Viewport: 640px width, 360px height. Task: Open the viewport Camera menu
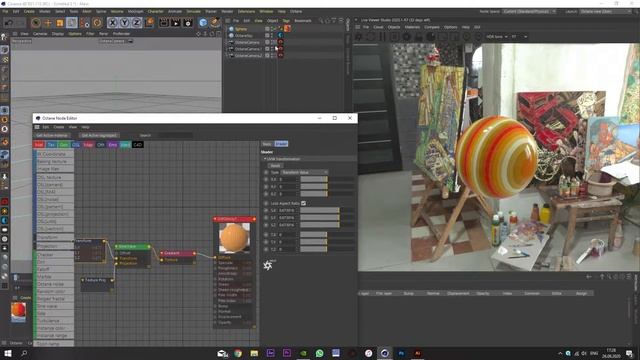coord(40,34)
